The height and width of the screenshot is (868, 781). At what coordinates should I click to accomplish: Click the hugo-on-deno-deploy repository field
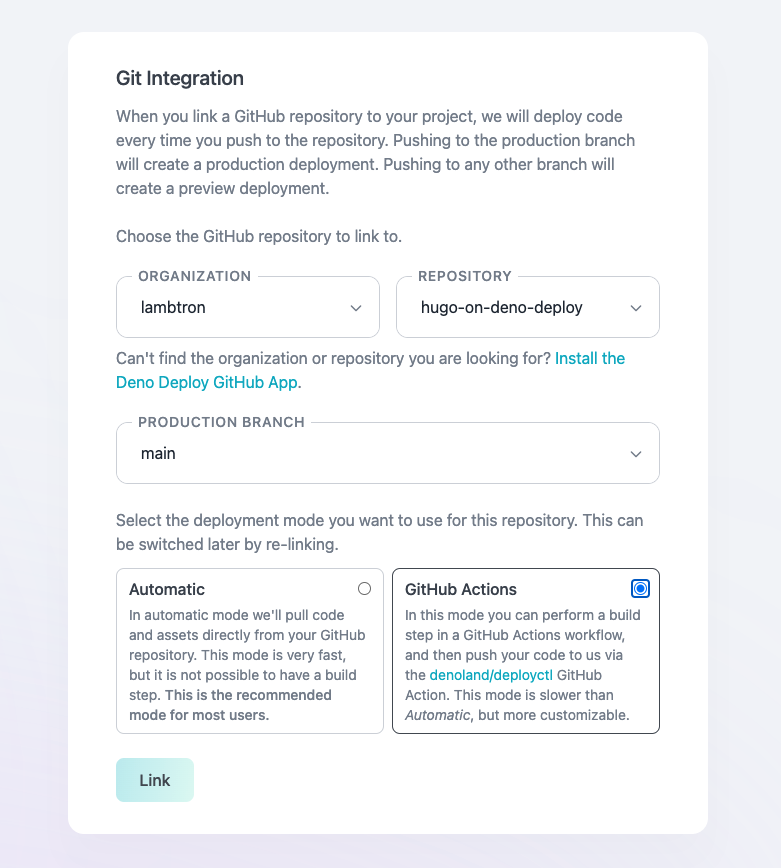528,307
